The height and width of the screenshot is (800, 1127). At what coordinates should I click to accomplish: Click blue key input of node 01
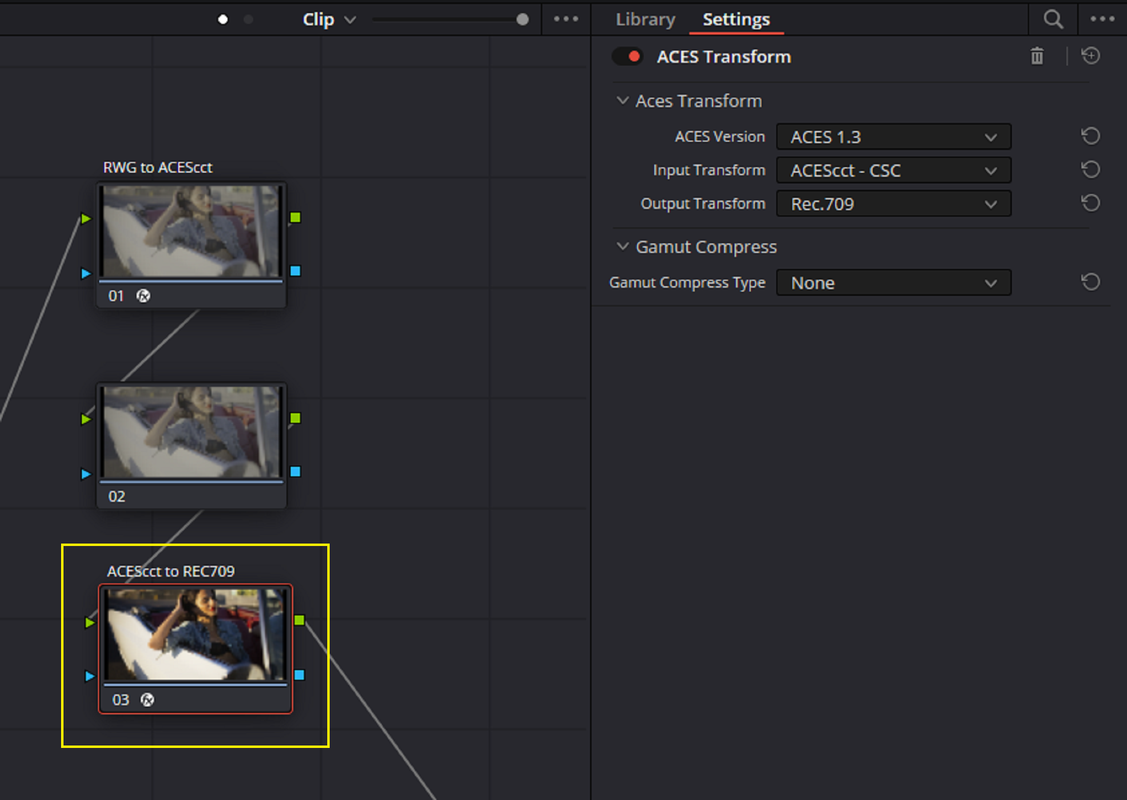86,273
